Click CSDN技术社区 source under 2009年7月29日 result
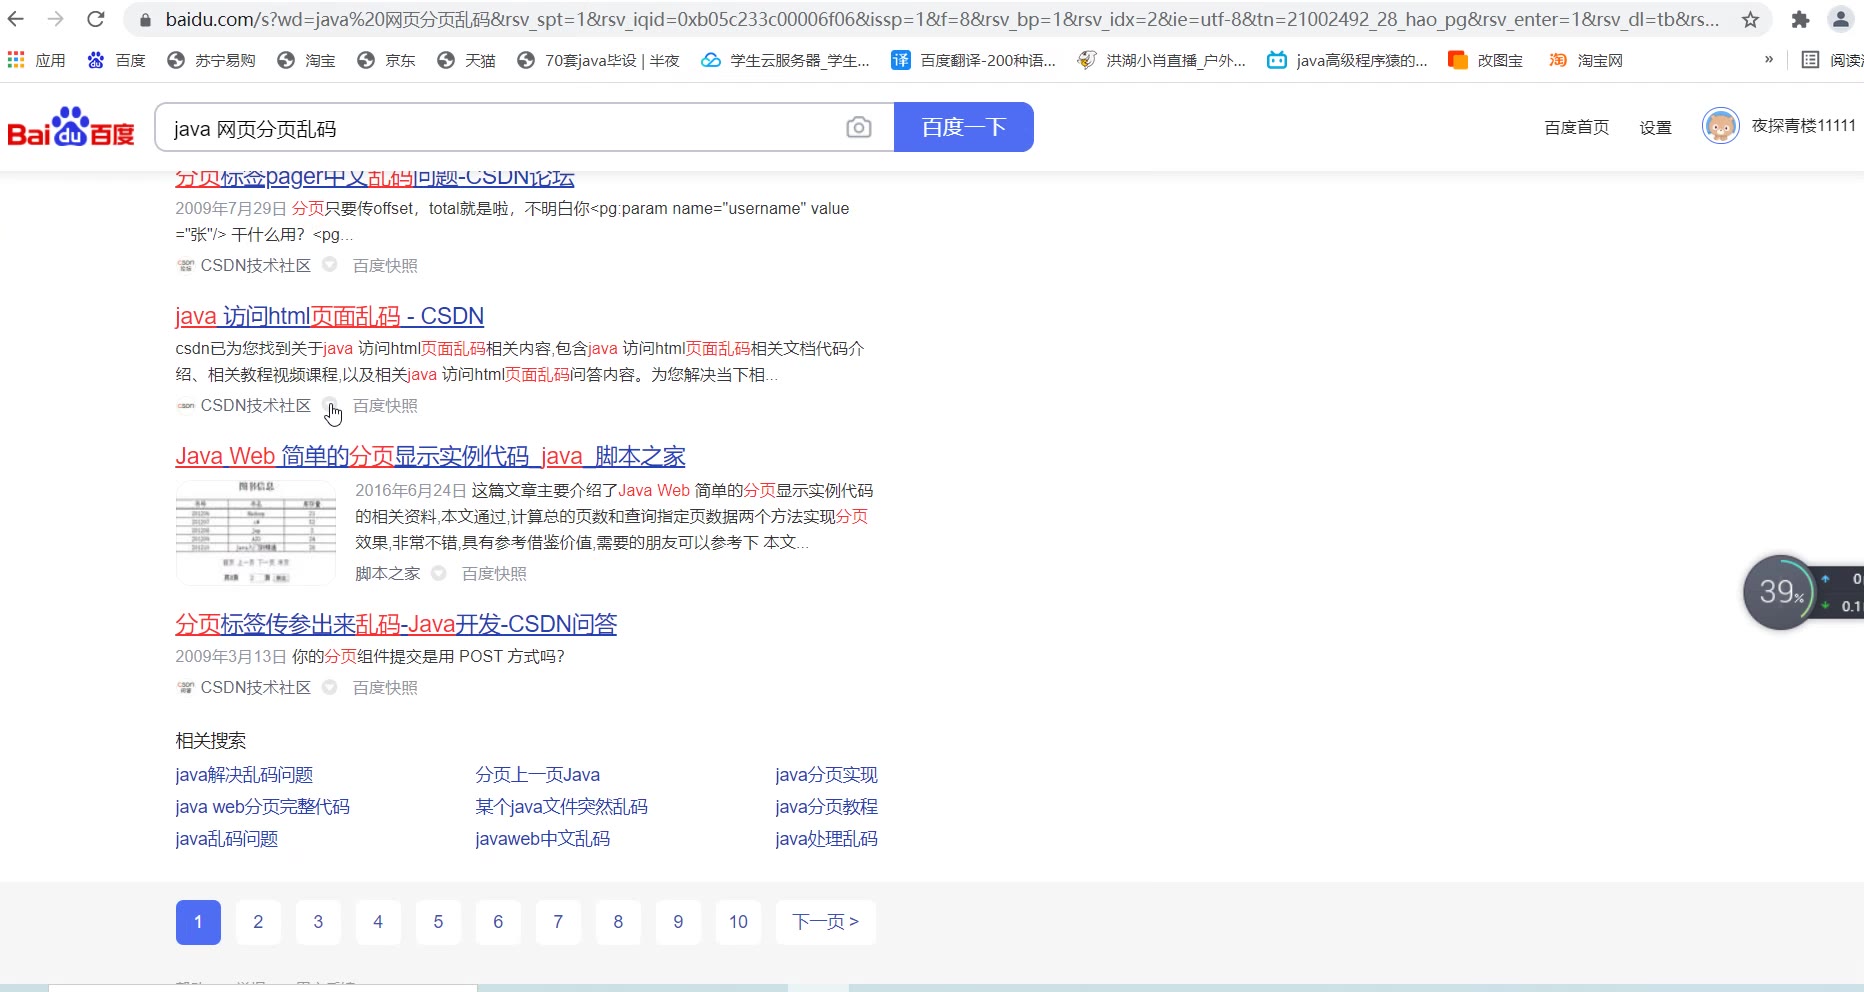Screen dimensions: 1864x992 point(255,265)
